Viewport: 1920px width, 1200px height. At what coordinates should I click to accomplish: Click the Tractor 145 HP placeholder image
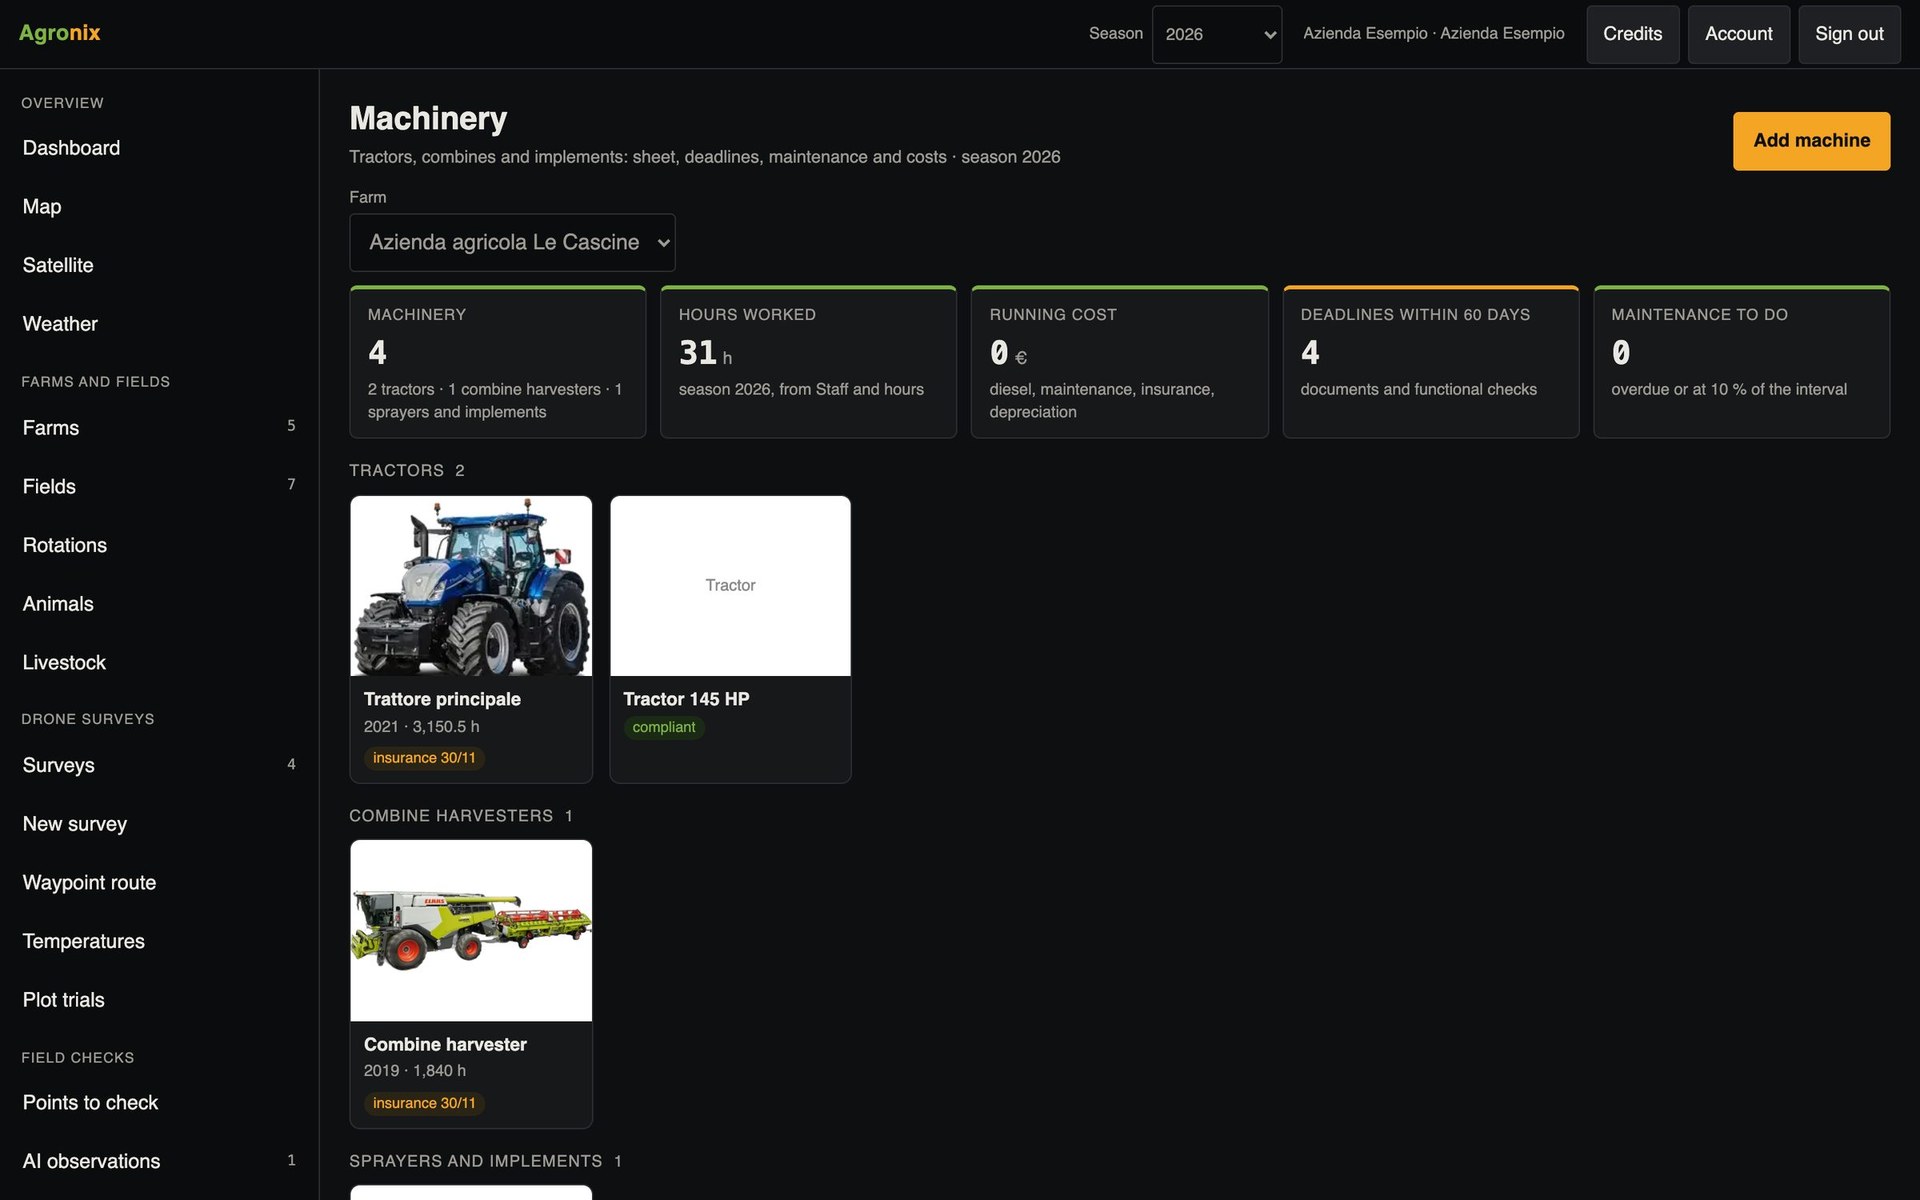pos(730,586)
